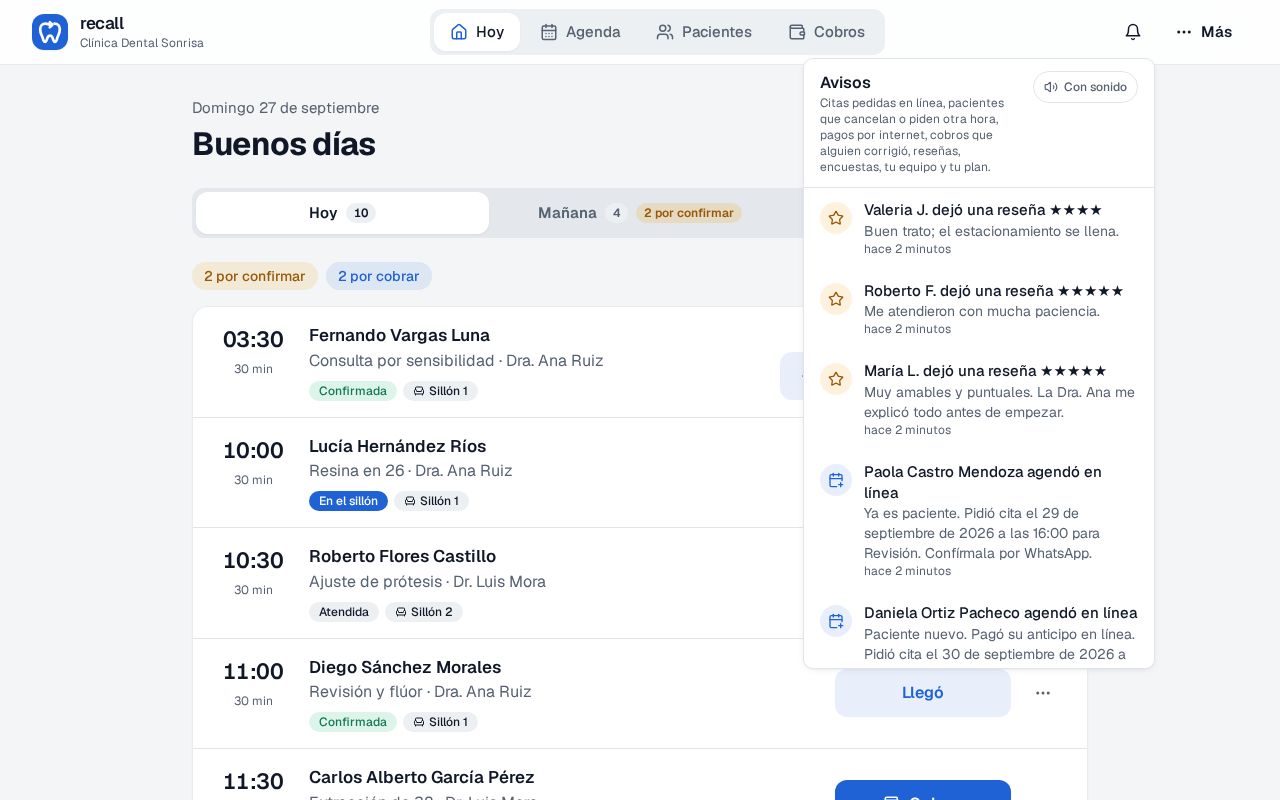Open the notifications bell icon
Image resolution: width=1280 pixels, height=800 pixels.
click(x=1133, y=32)
